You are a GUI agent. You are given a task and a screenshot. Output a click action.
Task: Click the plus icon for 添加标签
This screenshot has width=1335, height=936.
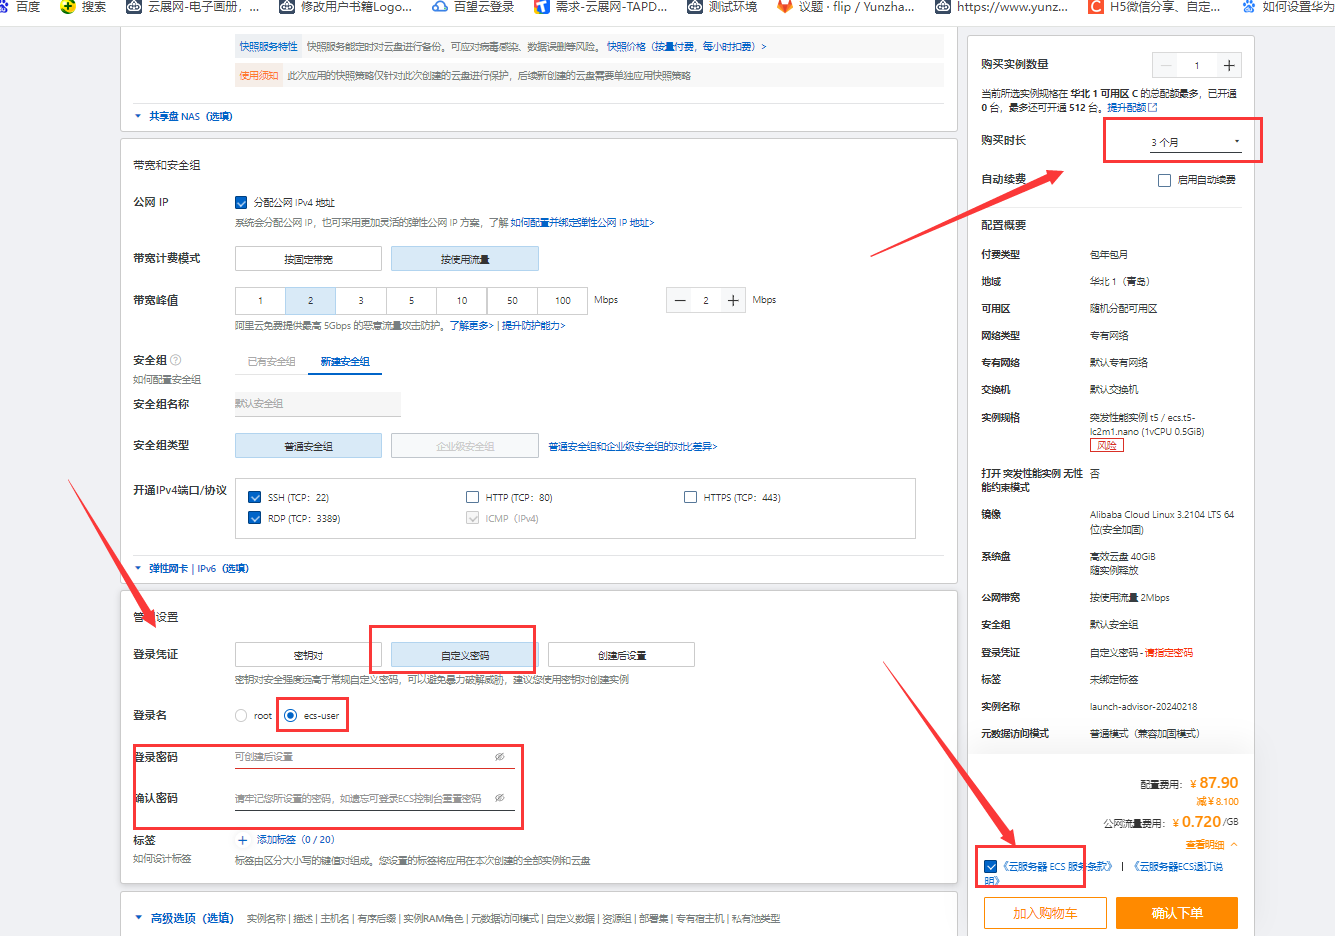point(242,840)
